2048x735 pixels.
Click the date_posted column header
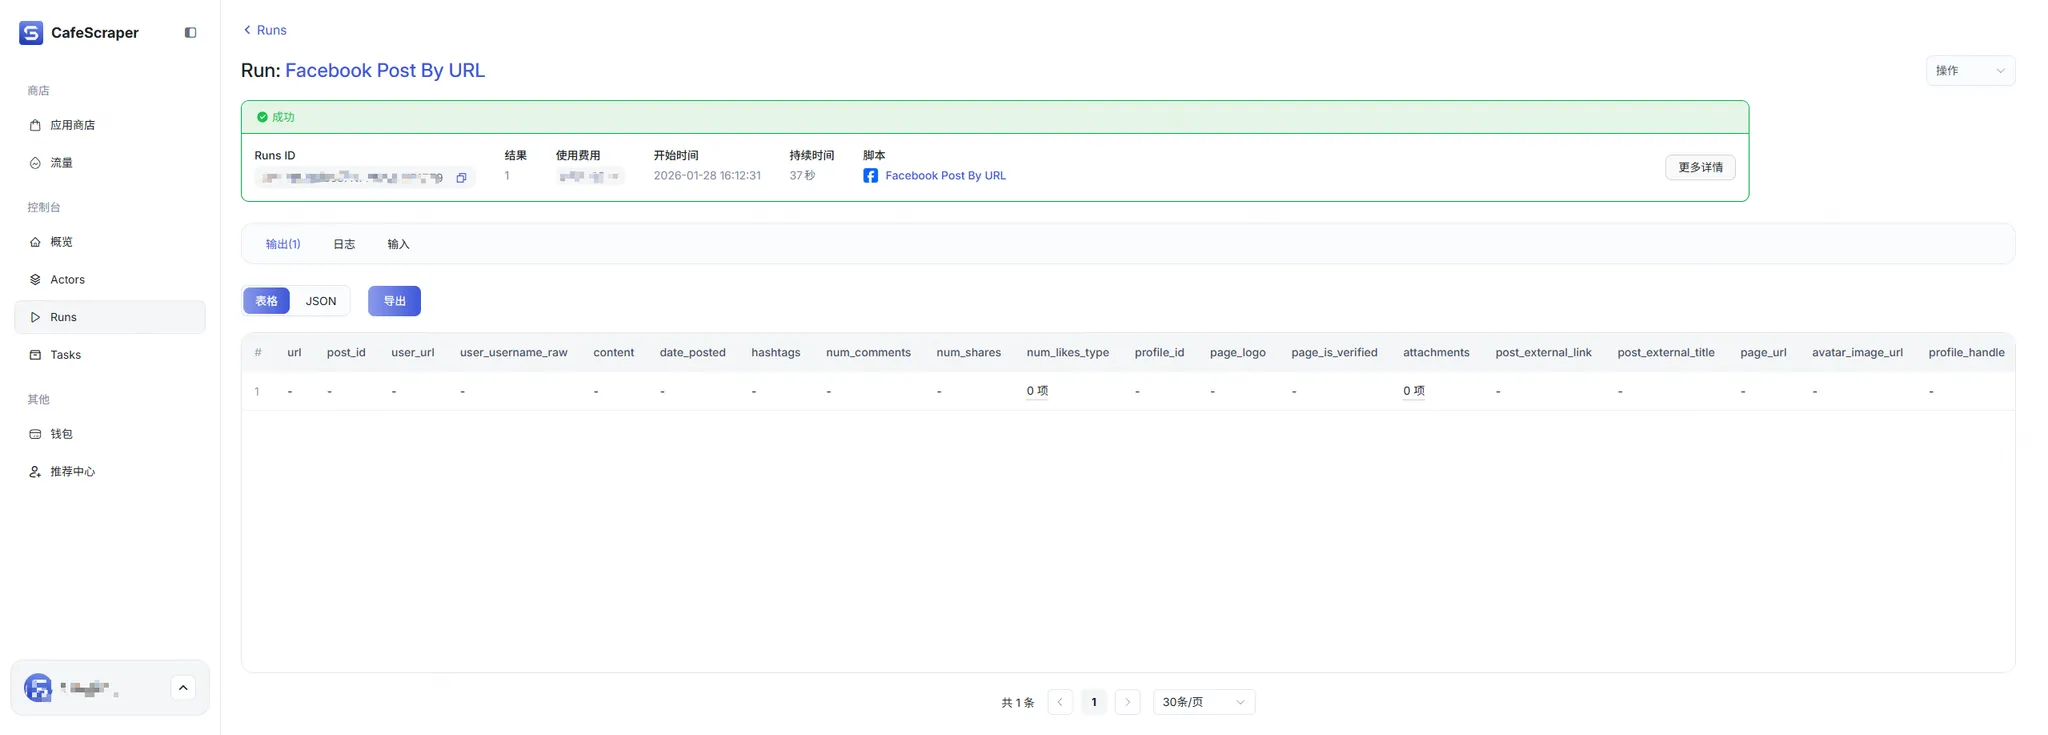point(692,353)
